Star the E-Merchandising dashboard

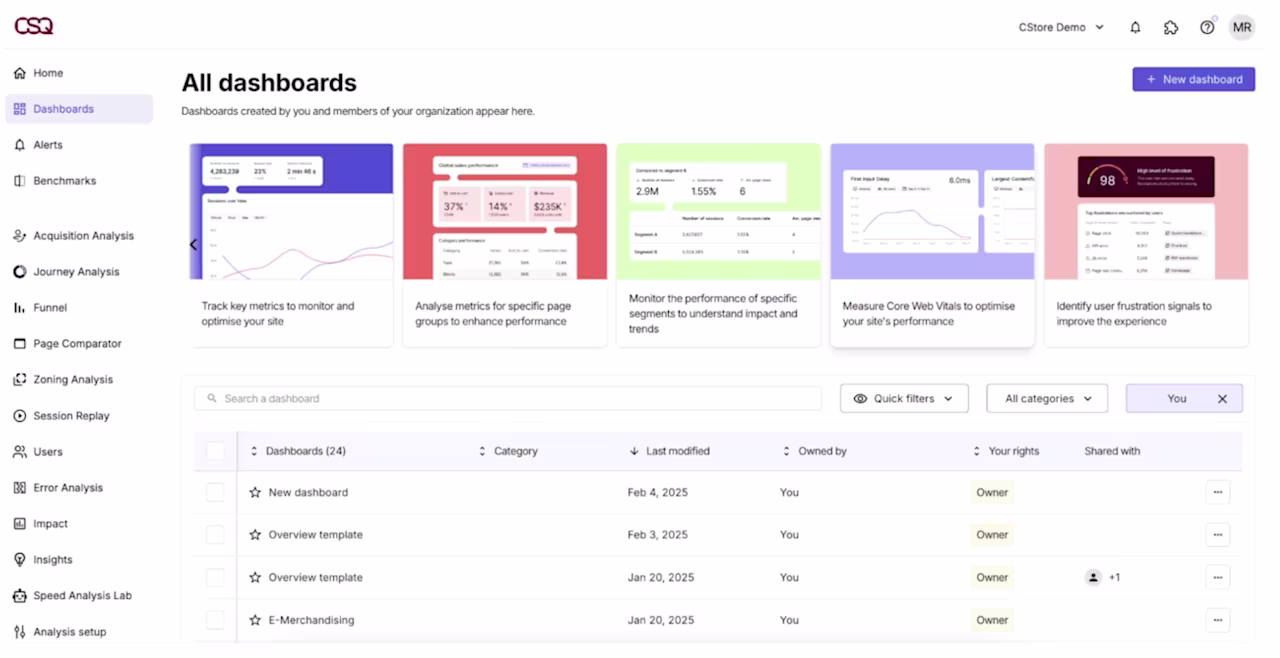tap(255, 620)
